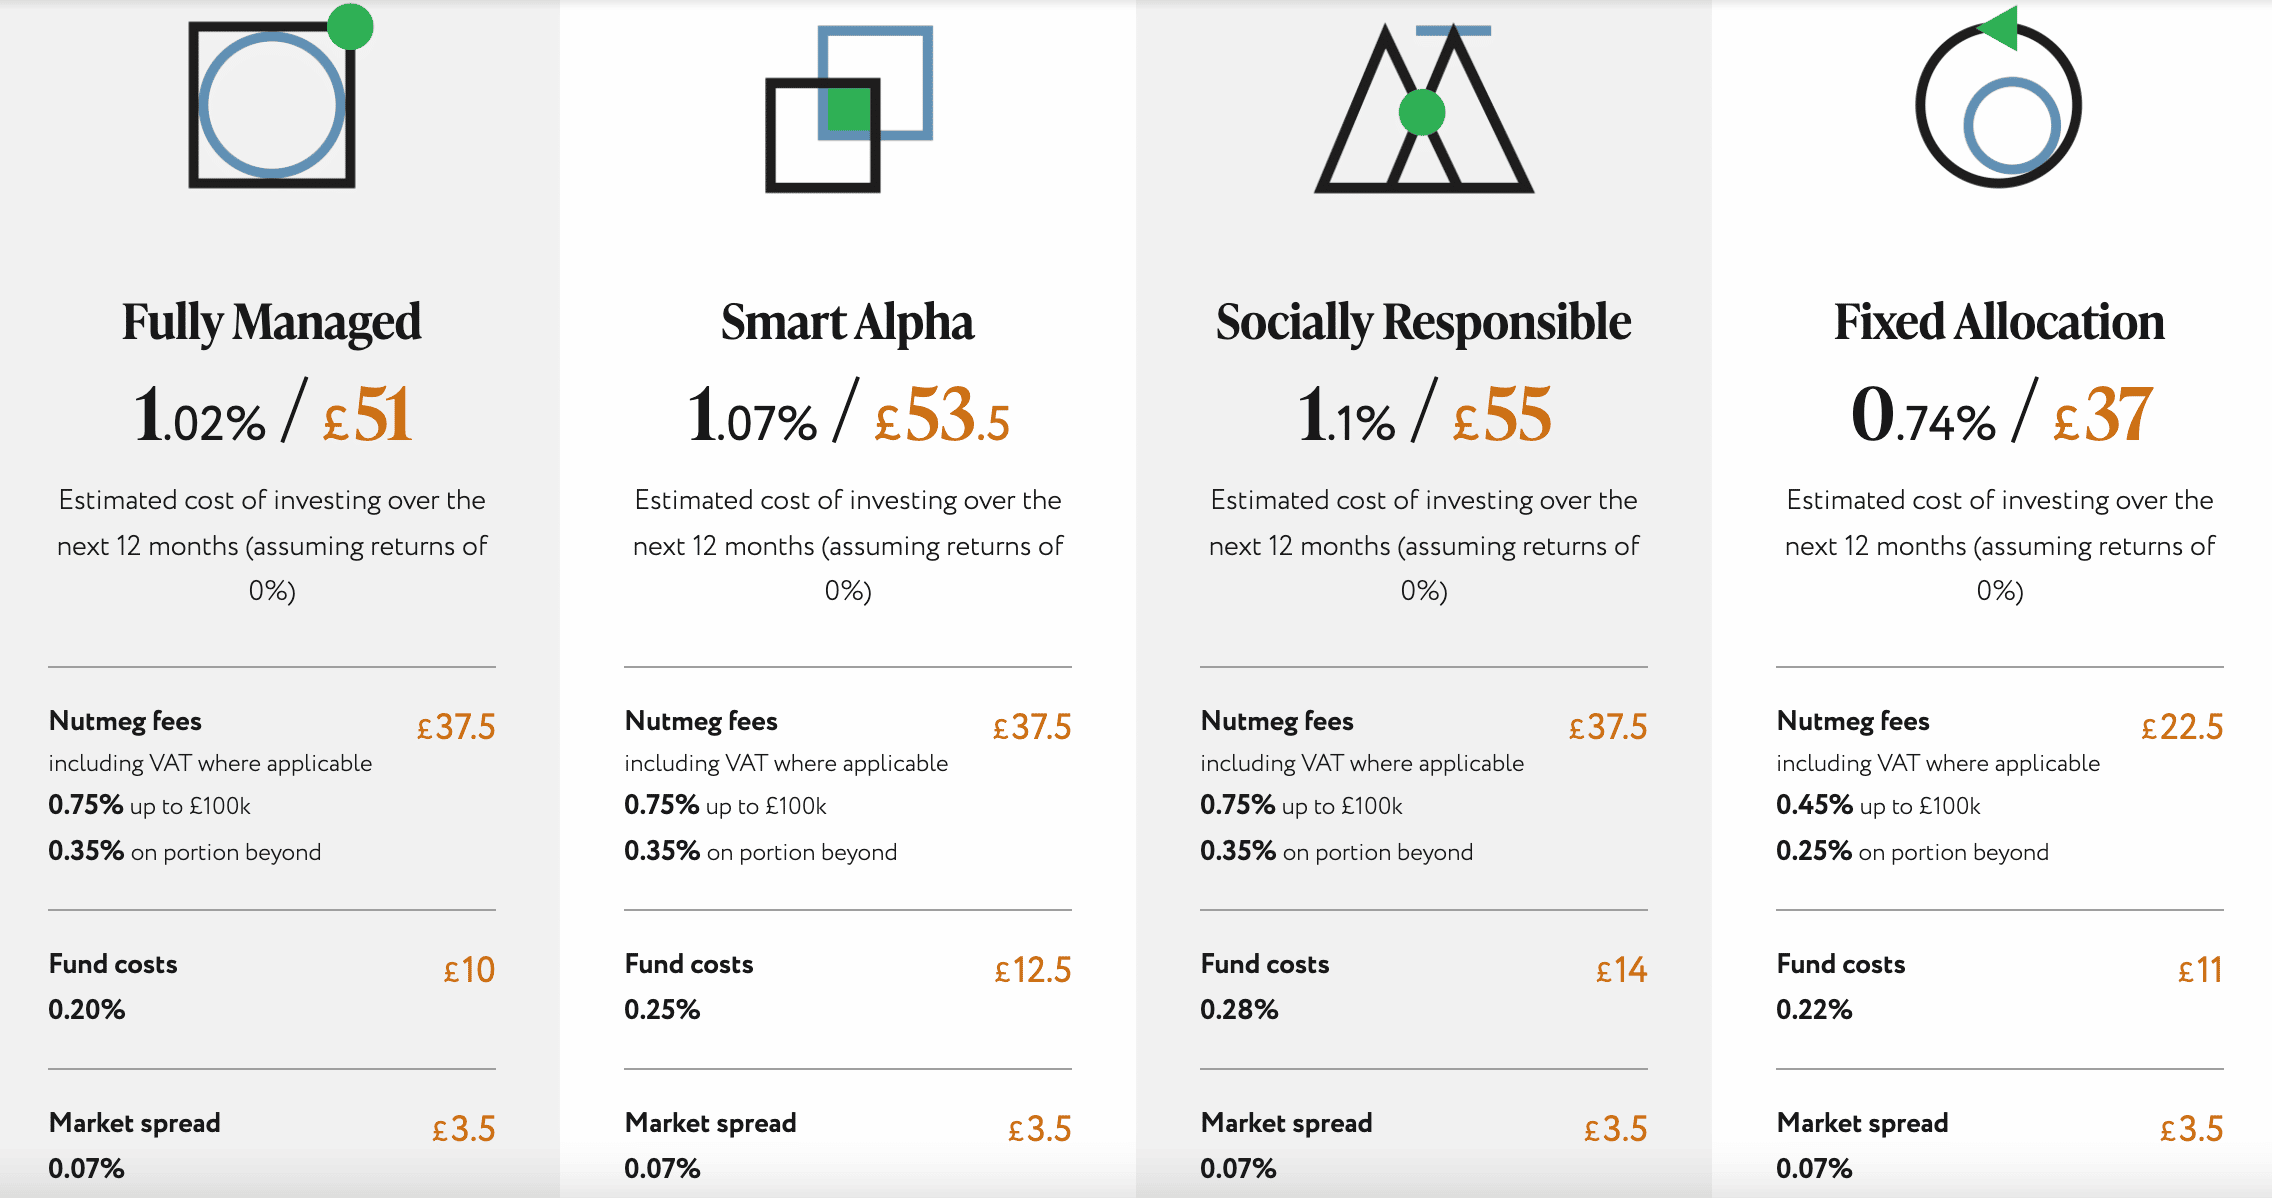Viewport: 2272px width, 1198px height.
Task: Click the Smart Alpha £53.5 cost figure
Action: pos(942,415)
